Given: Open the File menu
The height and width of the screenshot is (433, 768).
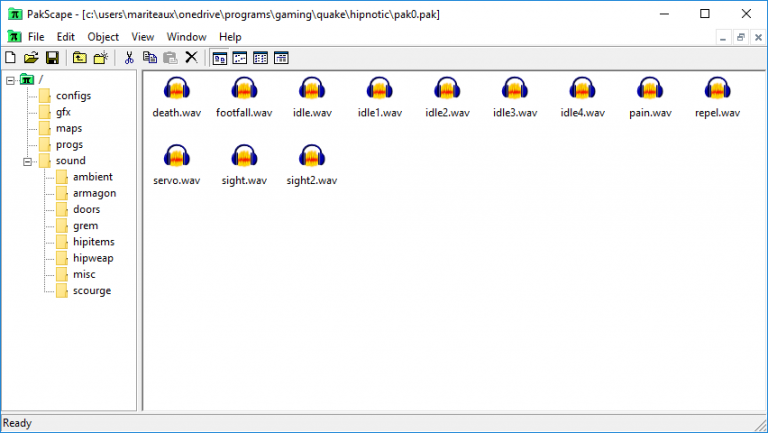Looking at the screenshot, I should click(36, 37).
